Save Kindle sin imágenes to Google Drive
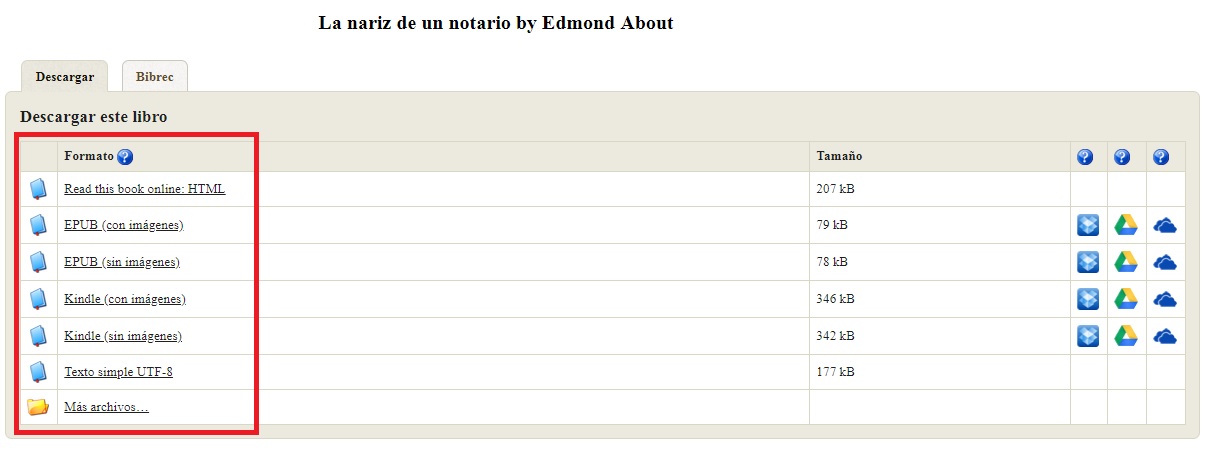The width and height of the screenshot is (1208, 462). click(1126, 336)
